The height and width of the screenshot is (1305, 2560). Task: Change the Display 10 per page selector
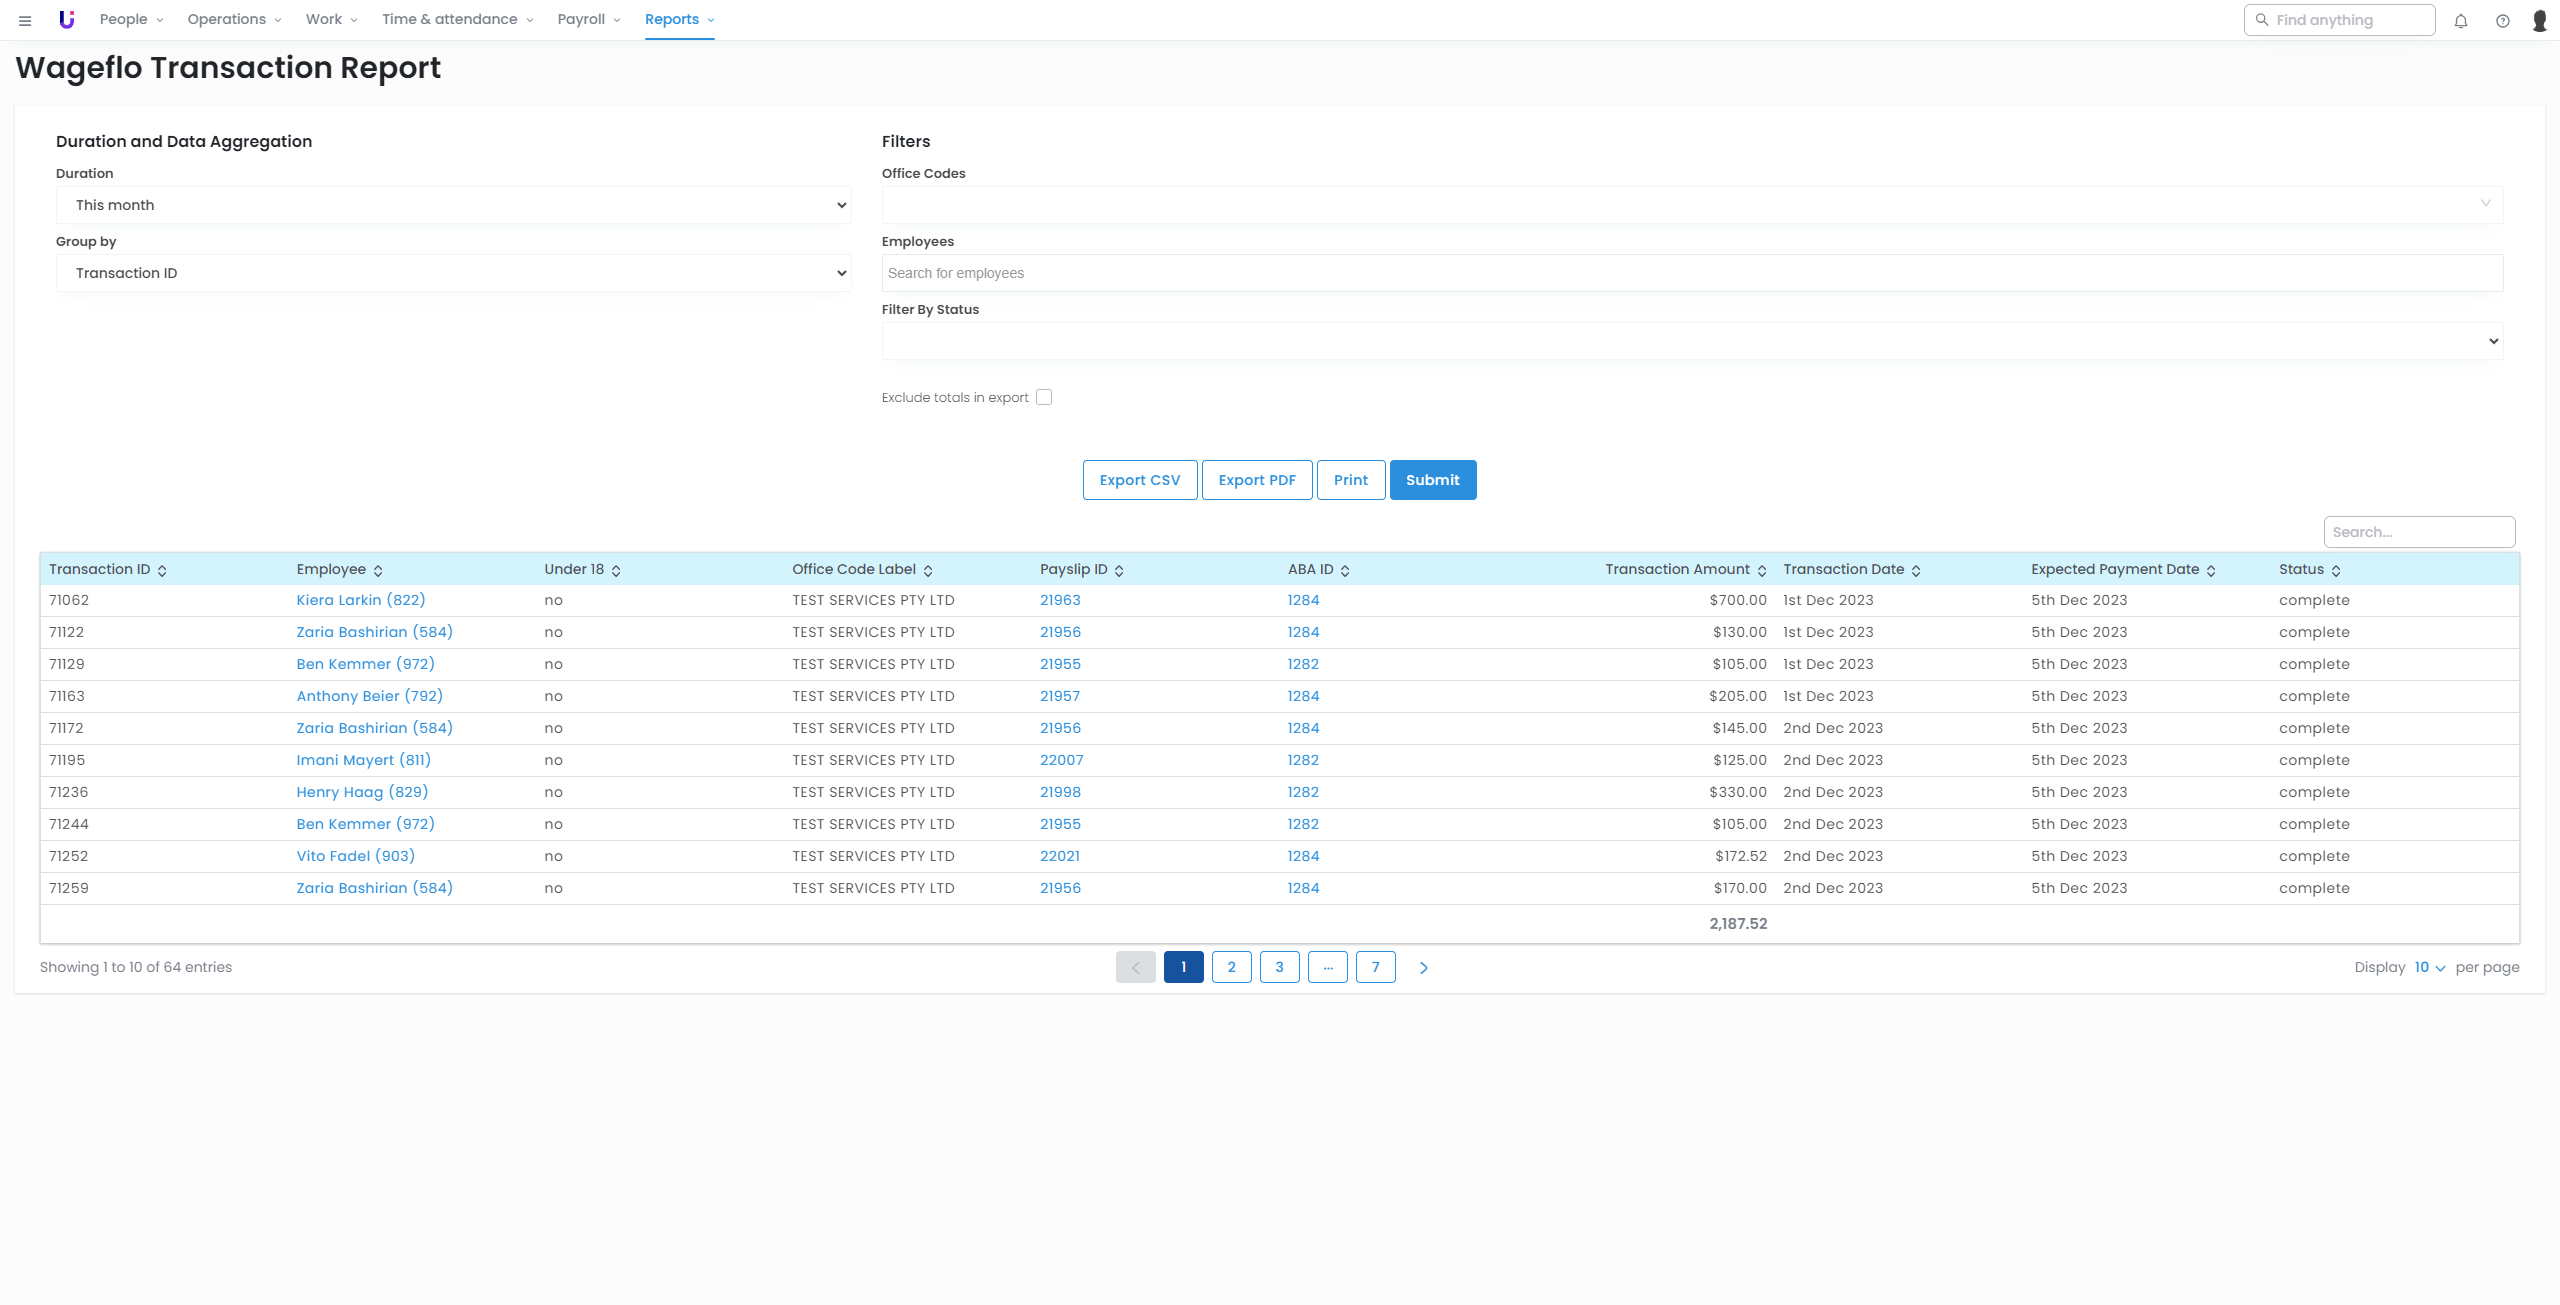pyautogui.click(x=2429, y=967)
